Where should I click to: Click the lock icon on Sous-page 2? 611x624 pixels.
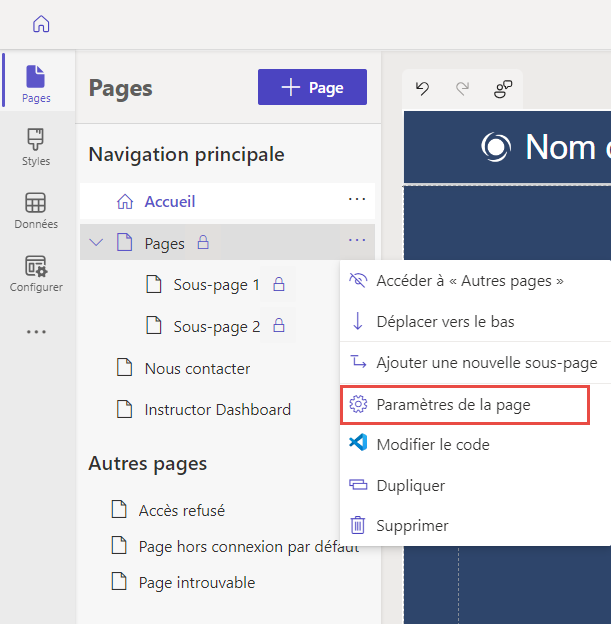click(x=279, y=326)
